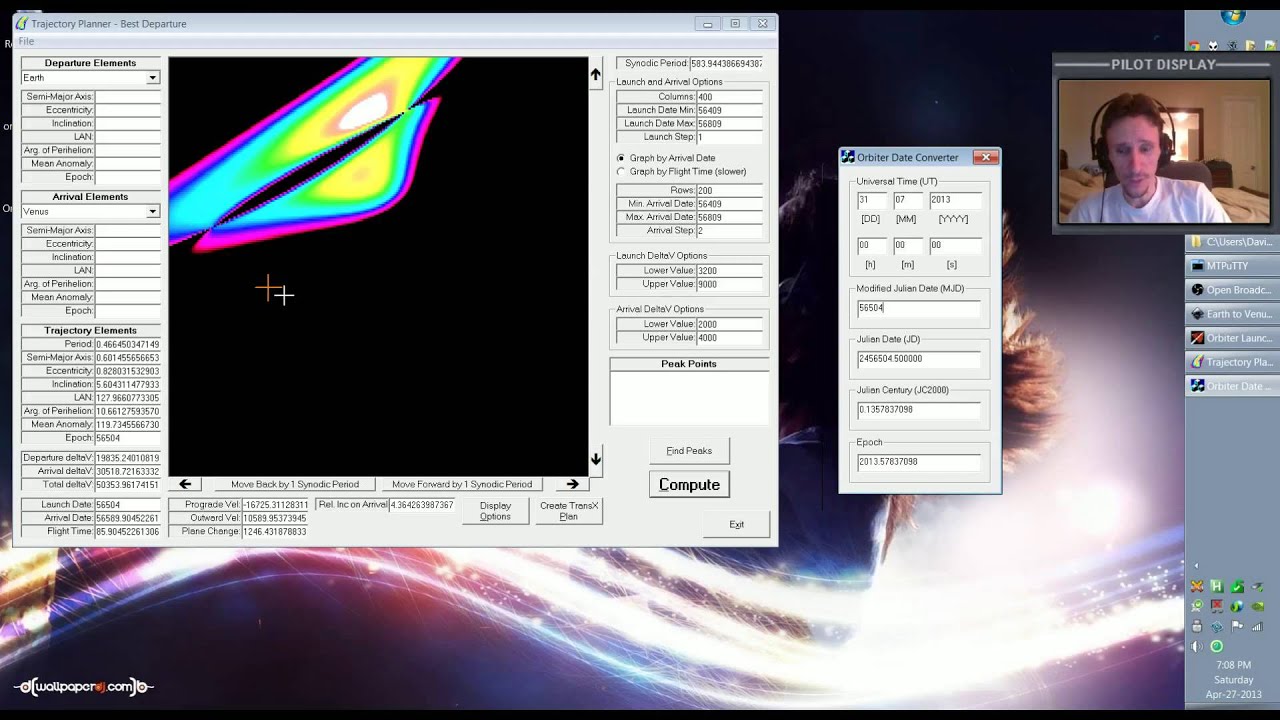Click the Julian Date (JD) field
1280x720 pixels.
918,359
